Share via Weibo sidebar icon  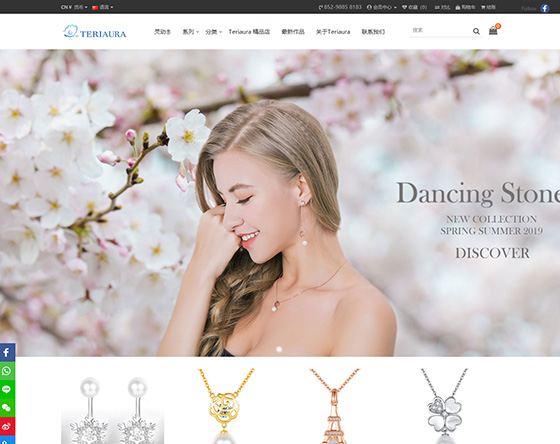[7, 426]
